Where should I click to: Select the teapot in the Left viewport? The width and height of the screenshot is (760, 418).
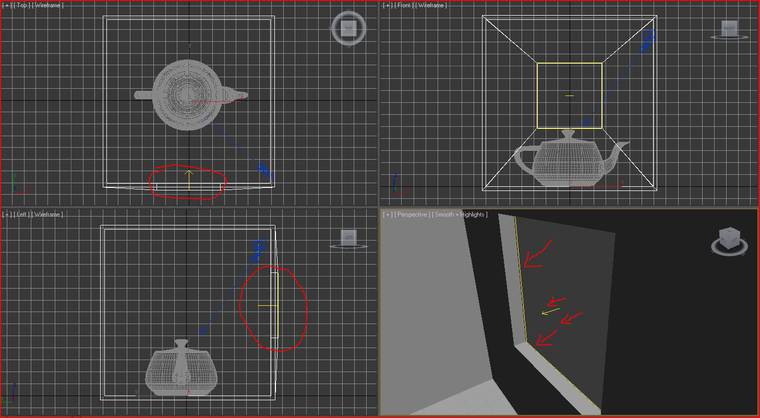(181, 368)
